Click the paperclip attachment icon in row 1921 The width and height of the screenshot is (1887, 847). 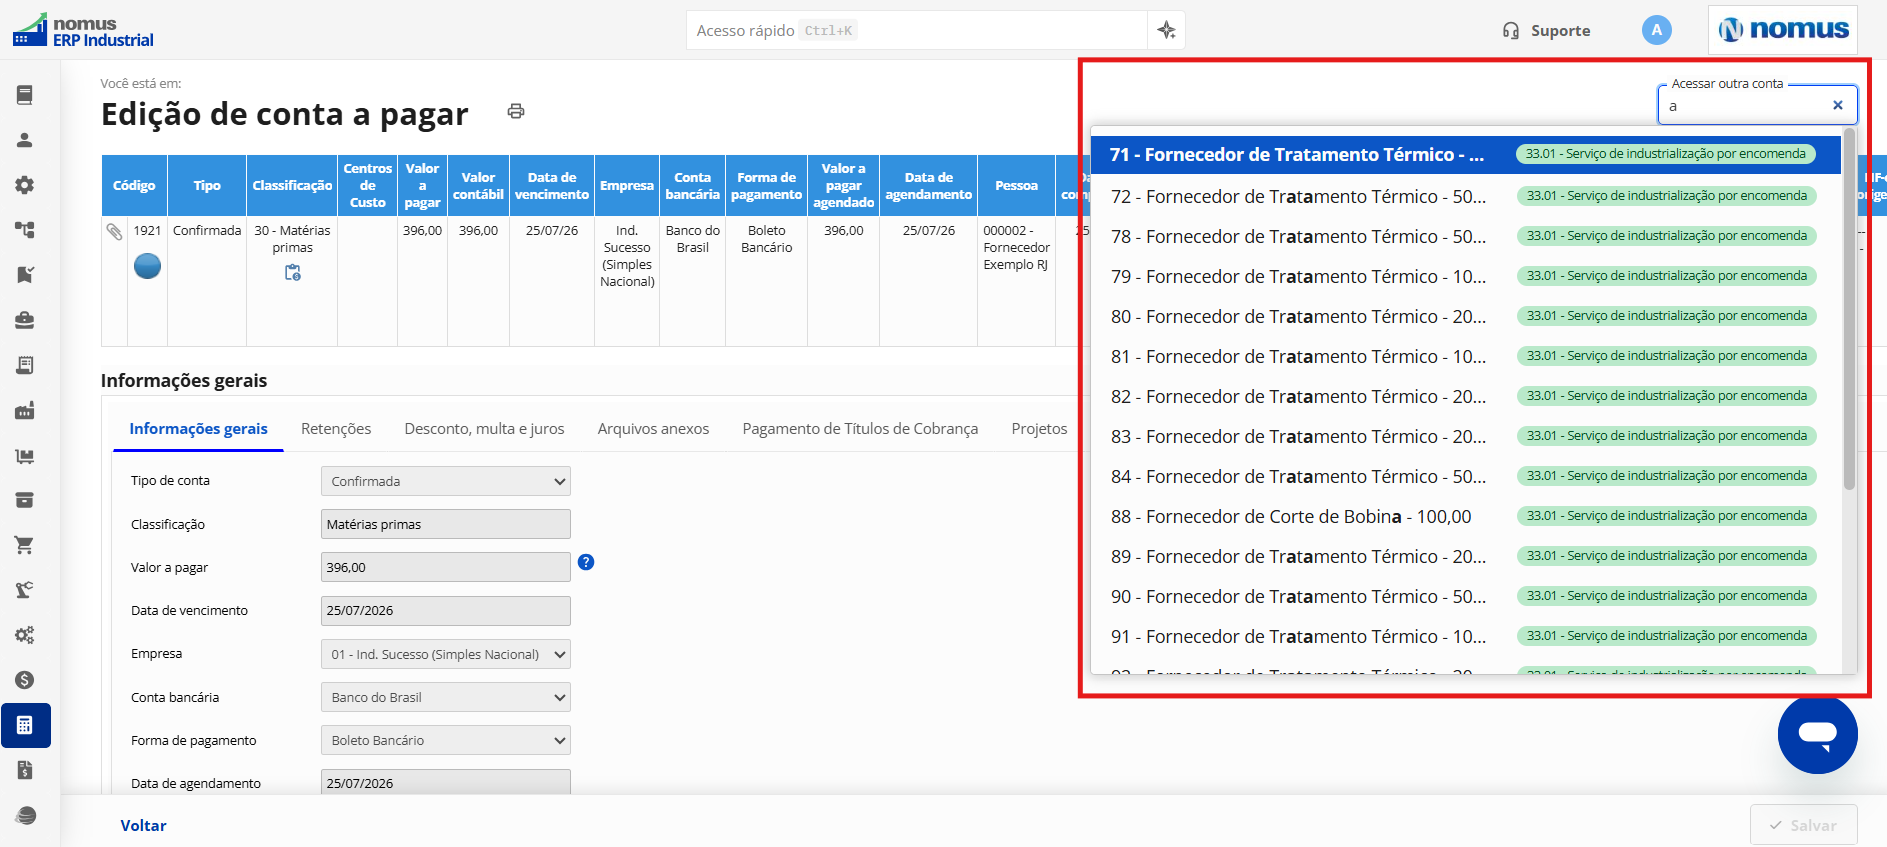pos(114,231)
